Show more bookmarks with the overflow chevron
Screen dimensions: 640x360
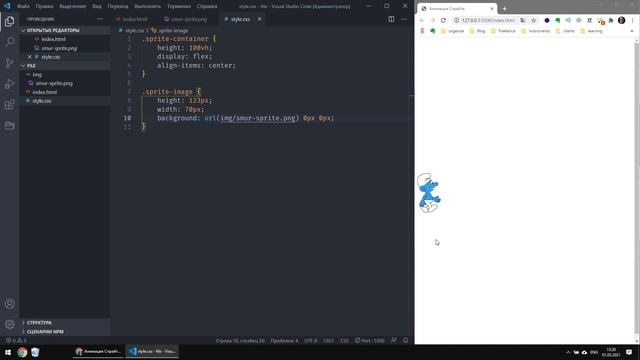tap(632, 31)
